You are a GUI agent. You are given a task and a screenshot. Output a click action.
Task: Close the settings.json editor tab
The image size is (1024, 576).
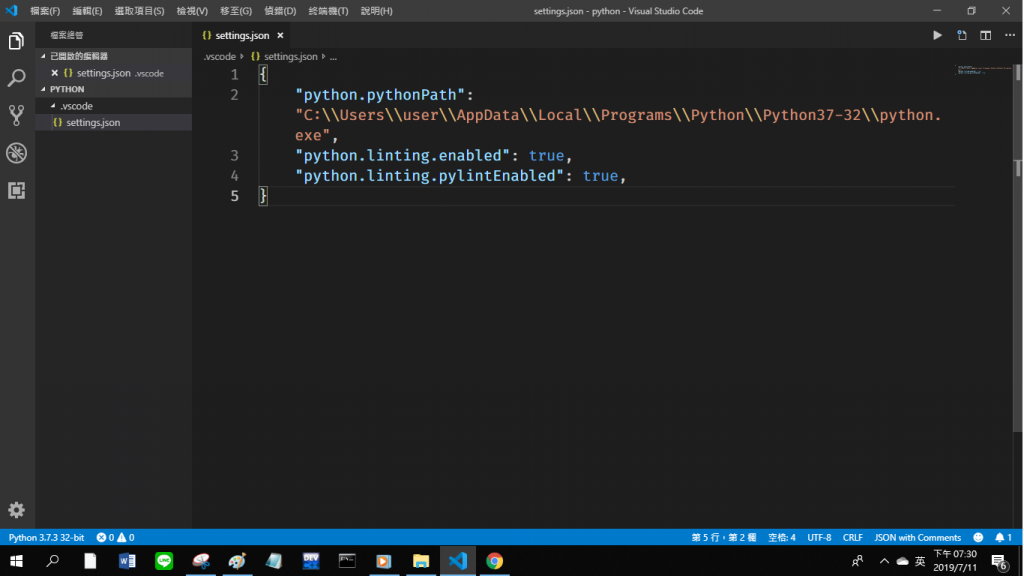[280, 35]
